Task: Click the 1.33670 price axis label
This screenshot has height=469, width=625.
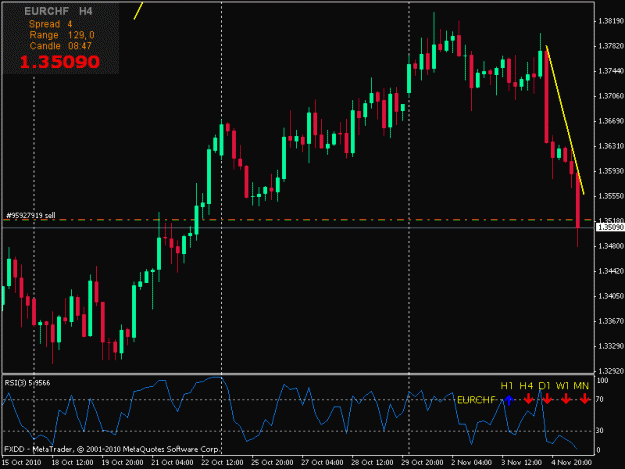Action: coord(611,321)
